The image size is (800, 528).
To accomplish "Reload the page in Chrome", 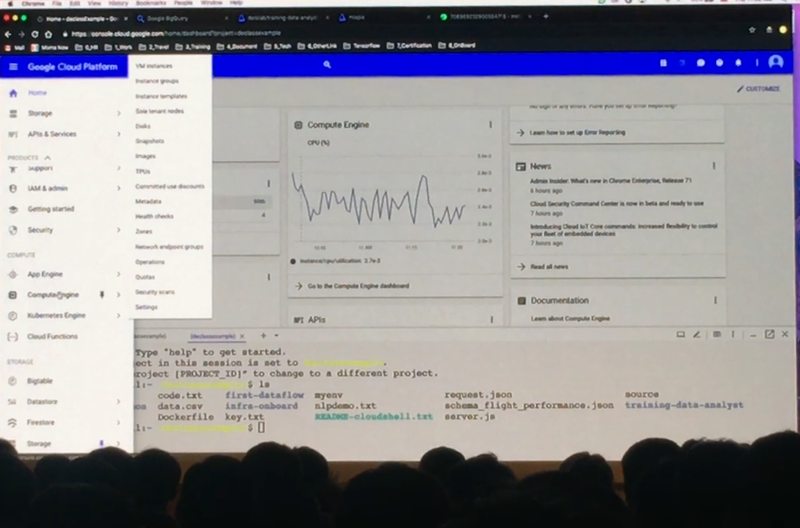I will [35, 34].
